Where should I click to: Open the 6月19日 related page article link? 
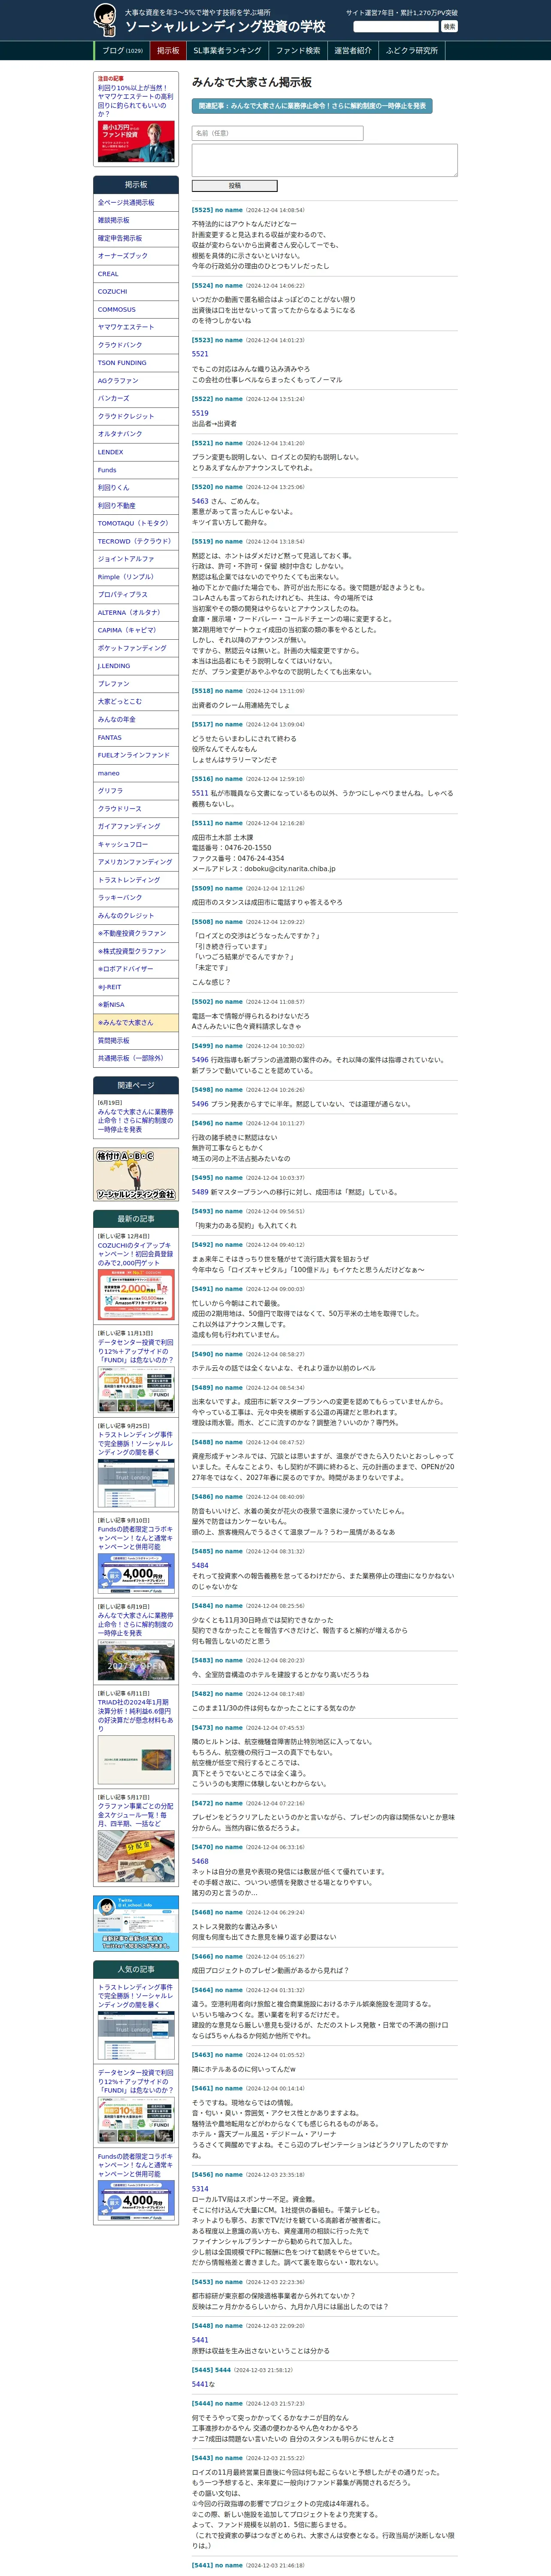(x=136, y=1120)
